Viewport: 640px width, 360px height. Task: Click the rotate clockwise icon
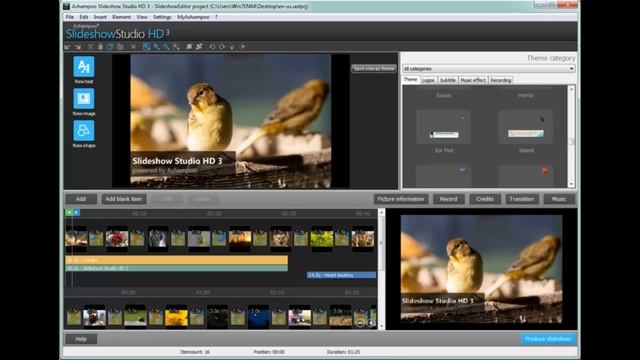tap(222, 47)
